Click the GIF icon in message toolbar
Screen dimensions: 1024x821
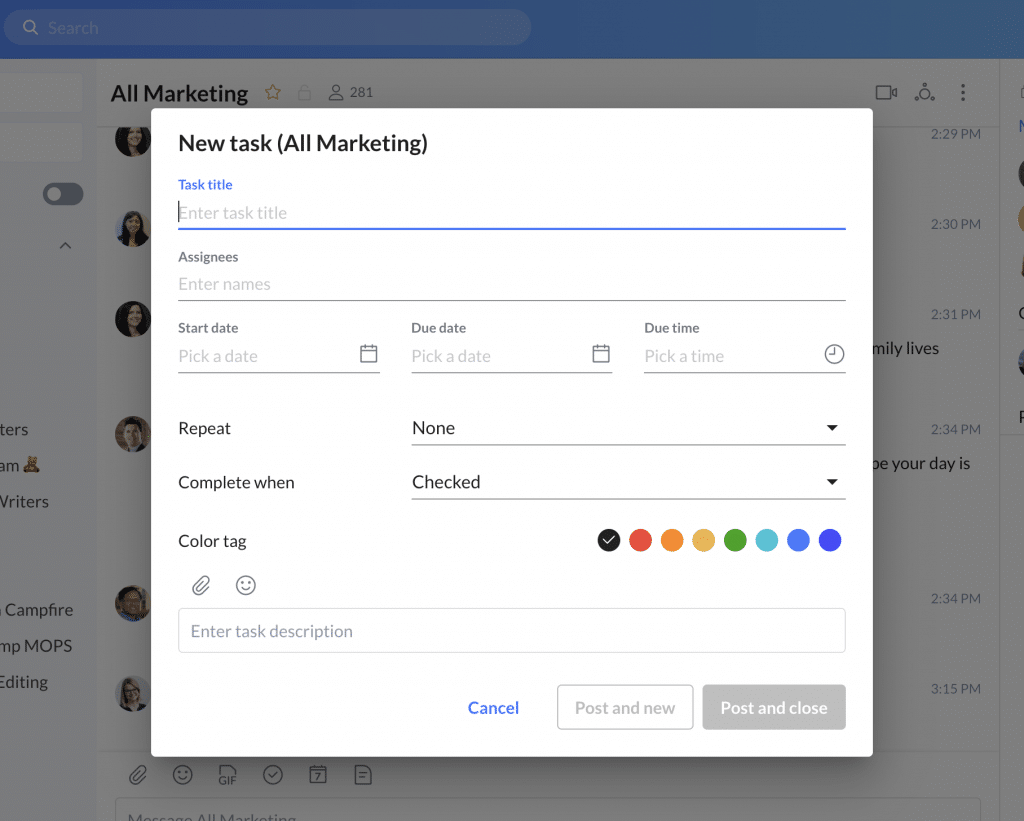tap(227, 775)
